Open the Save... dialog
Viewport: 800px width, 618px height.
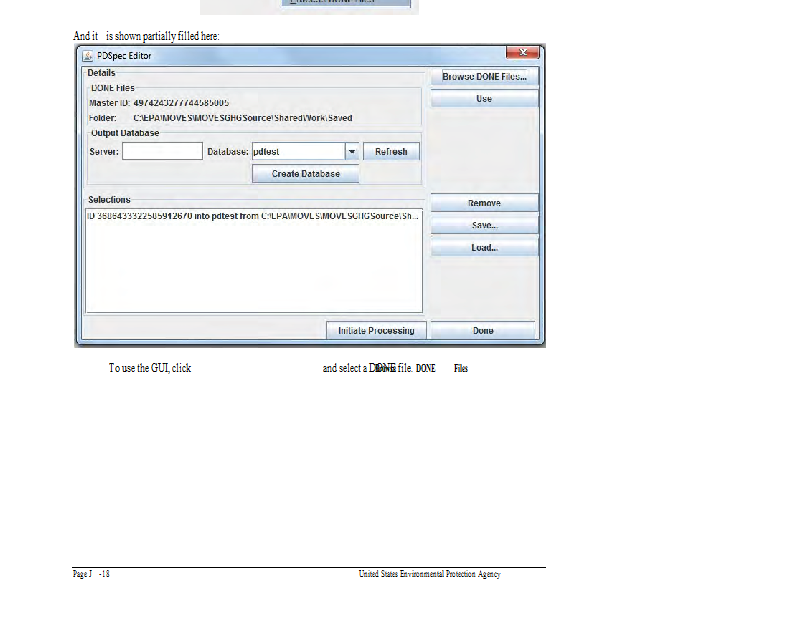pyautogui.click(x=484, y=226)
